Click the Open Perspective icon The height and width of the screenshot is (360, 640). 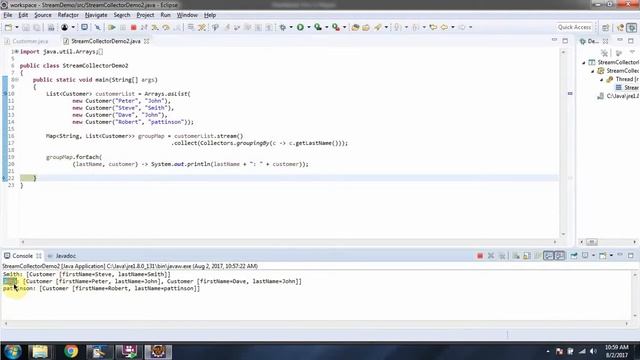point(605,27)
